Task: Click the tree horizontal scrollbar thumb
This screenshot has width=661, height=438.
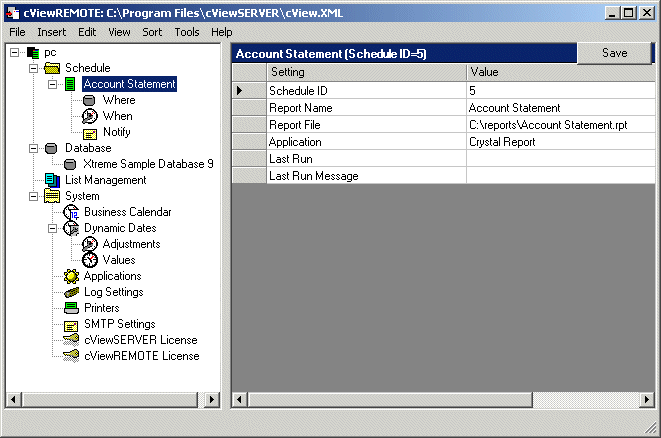Action: point(110,399)
